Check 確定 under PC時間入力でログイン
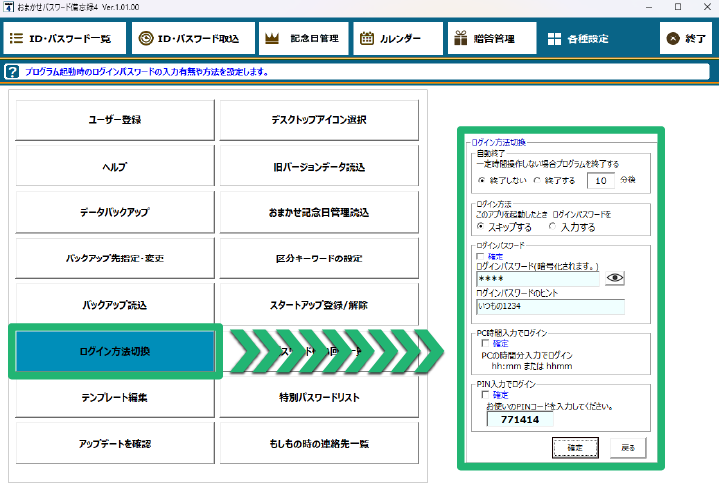This screenshot has width=719, height=484. 485,343
